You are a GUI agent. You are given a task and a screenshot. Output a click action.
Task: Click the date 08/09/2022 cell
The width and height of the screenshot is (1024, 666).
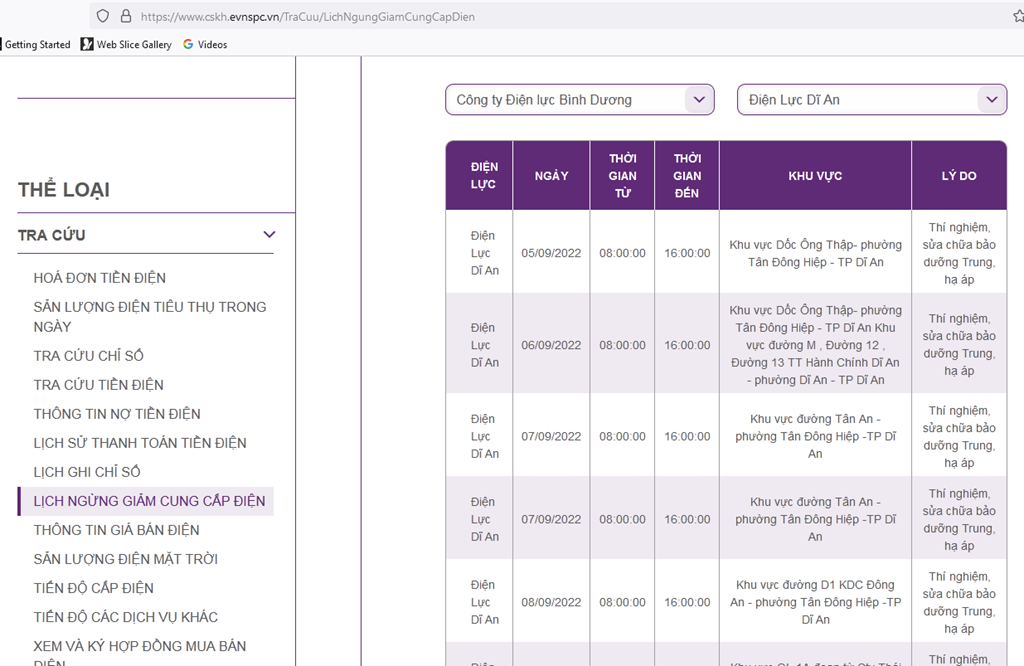click(x=551, y=603)
